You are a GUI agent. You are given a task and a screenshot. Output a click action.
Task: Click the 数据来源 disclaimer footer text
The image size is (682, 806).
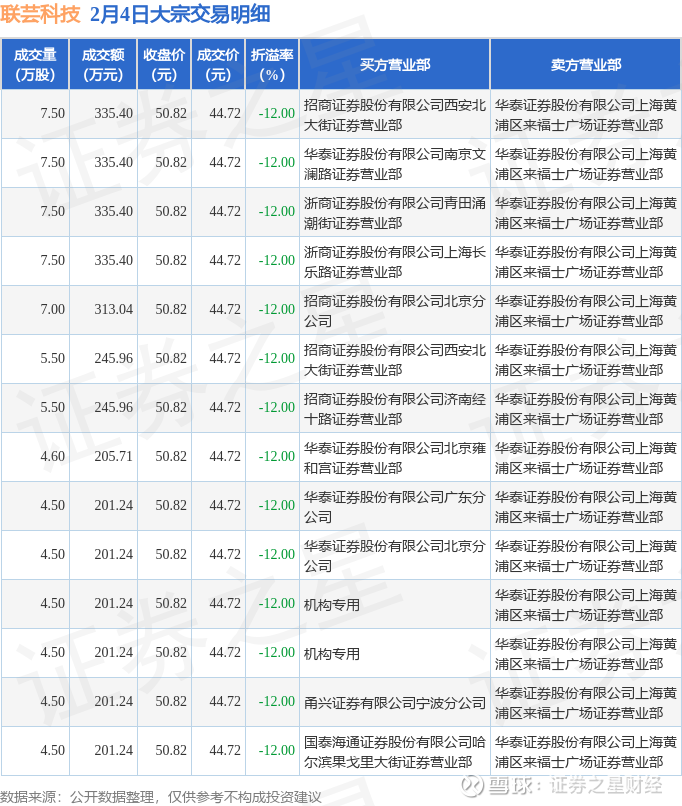coord(161,797)
